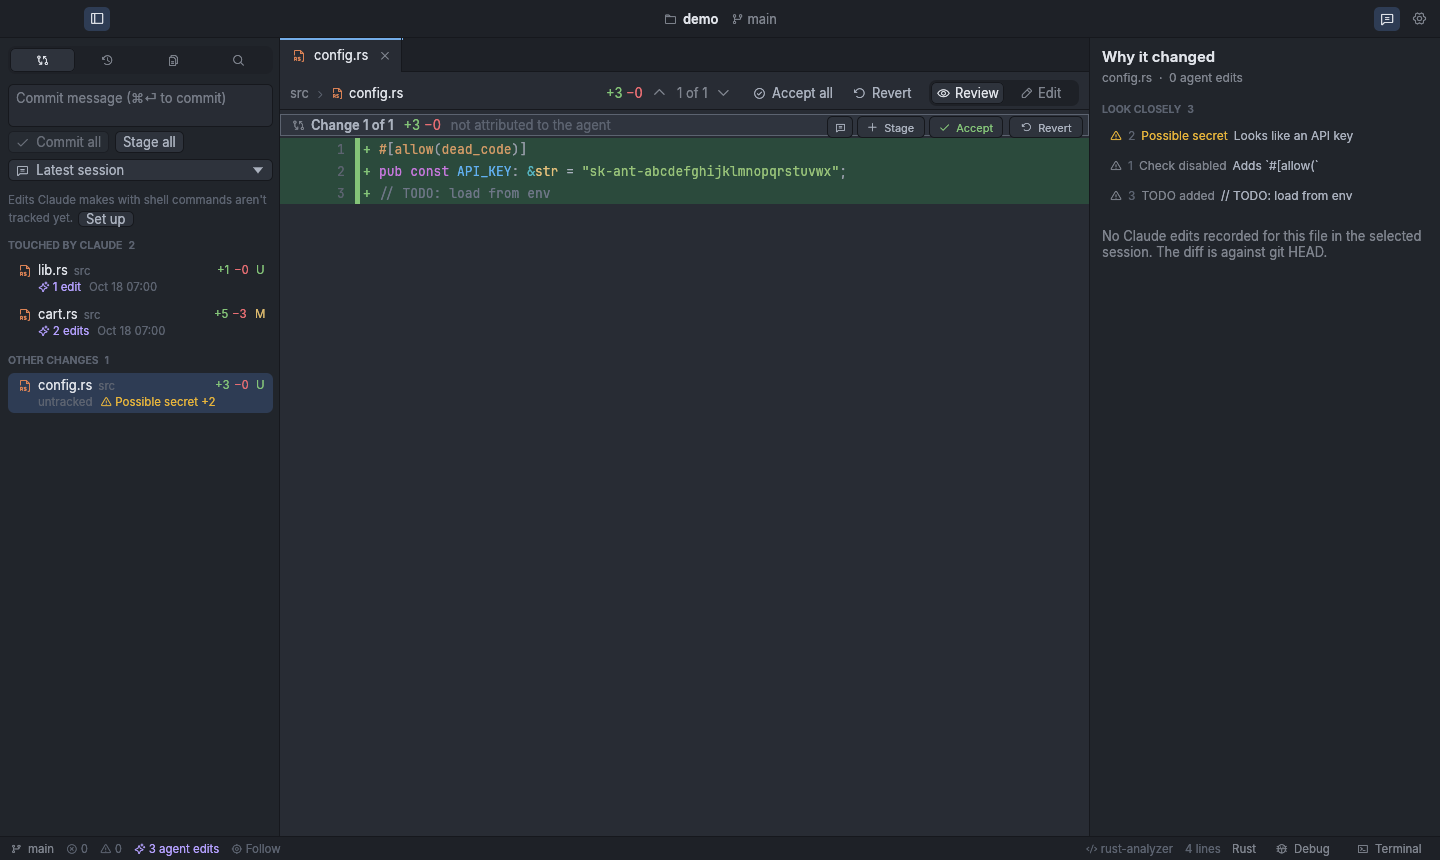Toggle the left sidebar panel icon
Screen dimensions: 1440x860
tap(97, 18)
